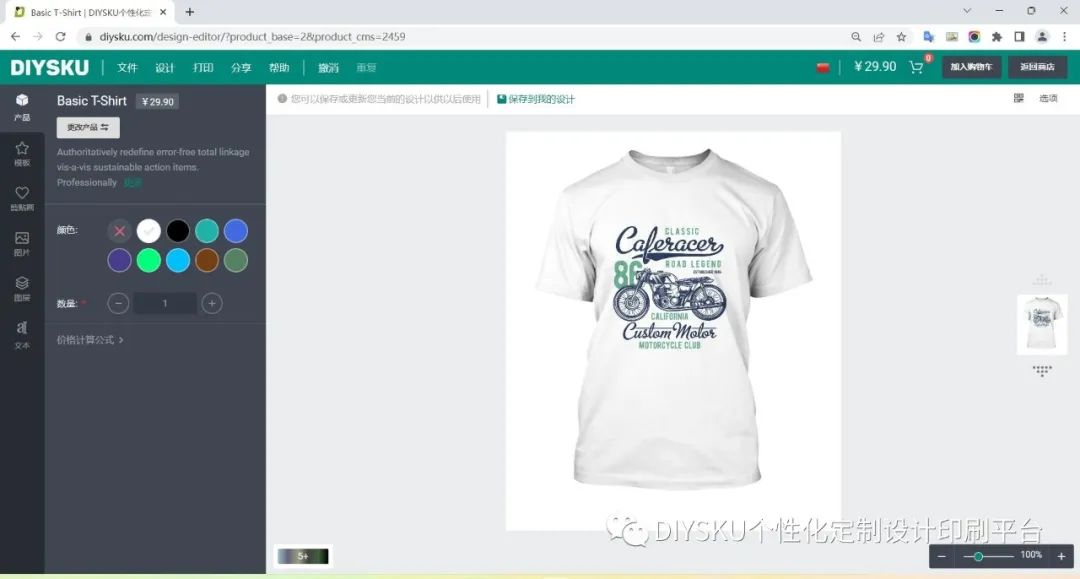The width and height of the screenshot is (1080, 579).
Task: Select the green color swatch
Action: [x=148, y=260]
